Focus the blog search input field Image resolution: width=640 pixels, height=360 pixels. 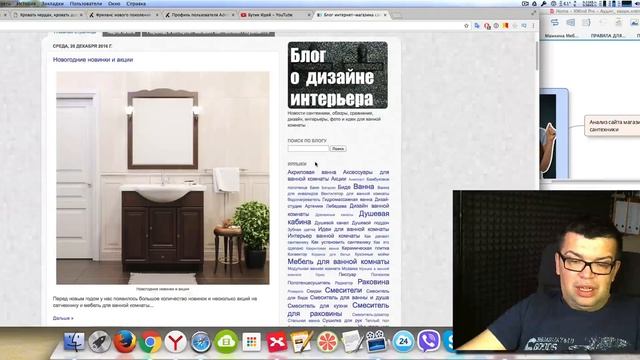308,149
